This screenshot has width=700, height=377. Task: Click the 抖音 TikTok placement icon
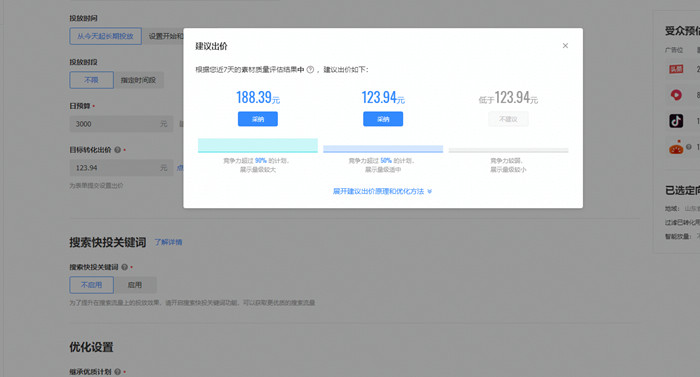676,121
